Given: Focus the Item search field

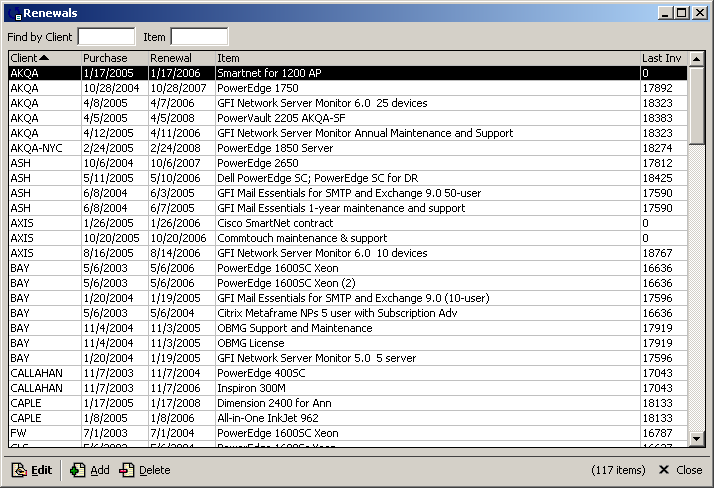Looking at the screenshot, I should pyautogui.click(x=199, y=37).
